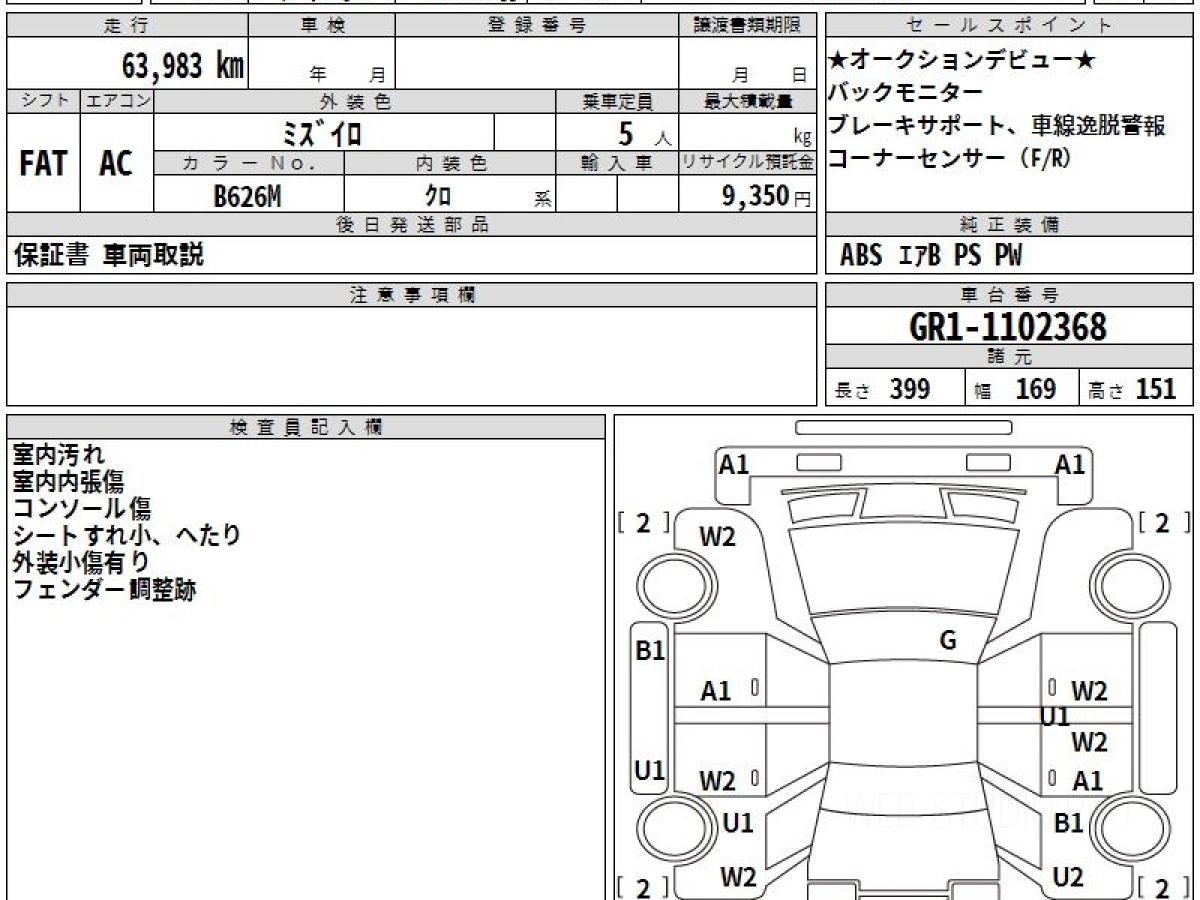Select the chassis number GR1-1102368

[x=1008, y=327]
